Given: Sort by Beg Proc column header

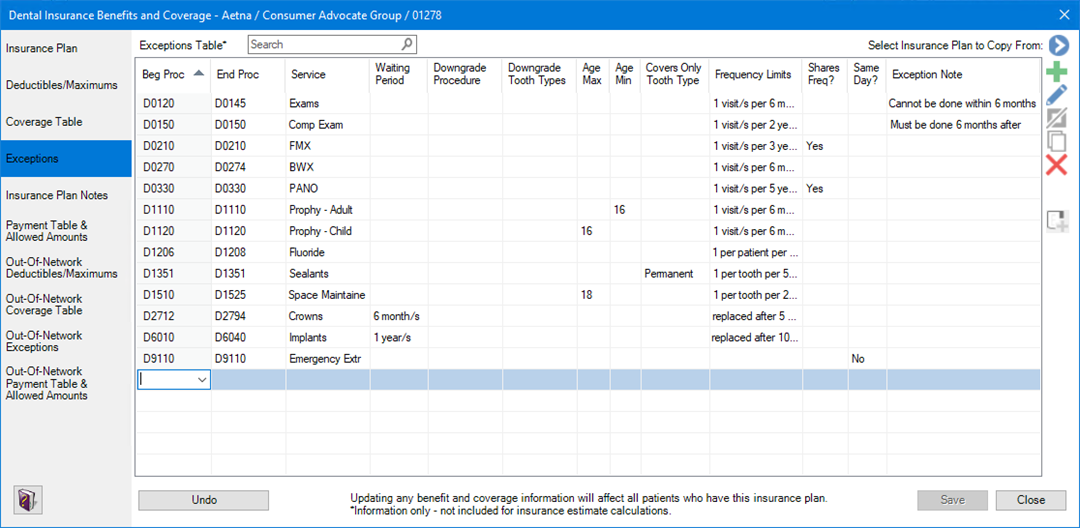Looking at the screenshot, I should [173, 75].
